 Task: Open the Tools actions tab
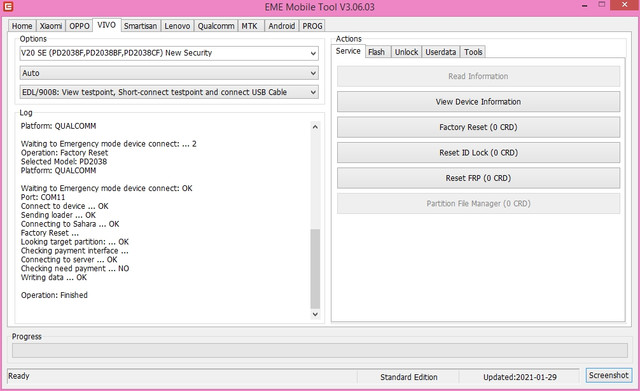coord(473,52)
